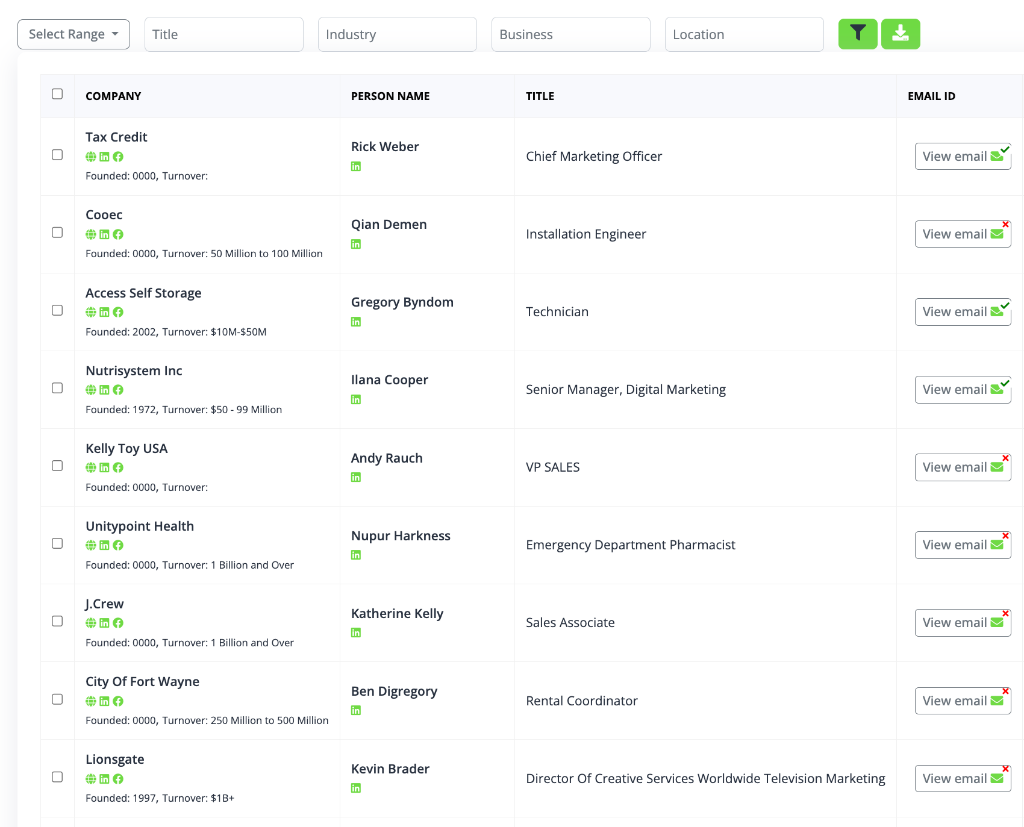View email for Rick Weber
The height and width of the screenshot is (827, 1024).
pyautogui.click(x=963, y=157)
